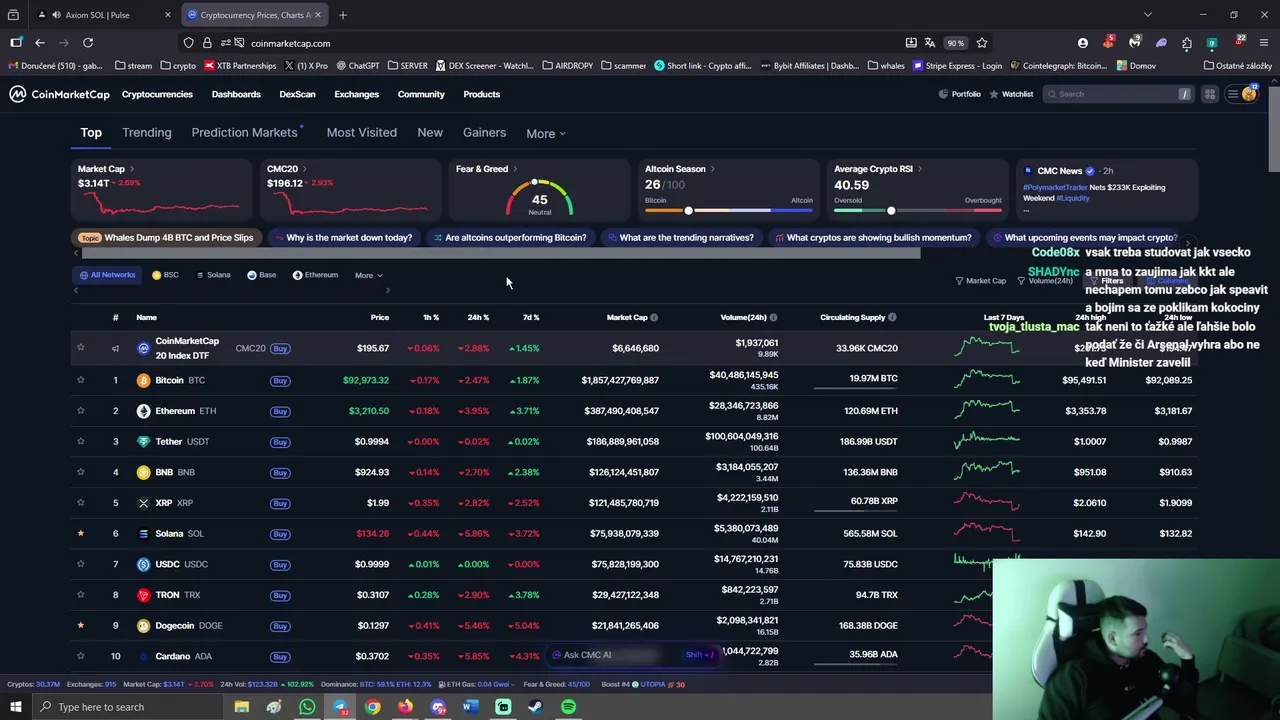Image resolution: width=1280 pixels, height=720 pixels.
Task: Open Whales Dump 4B BTC topic
Action: click(167, 238)
